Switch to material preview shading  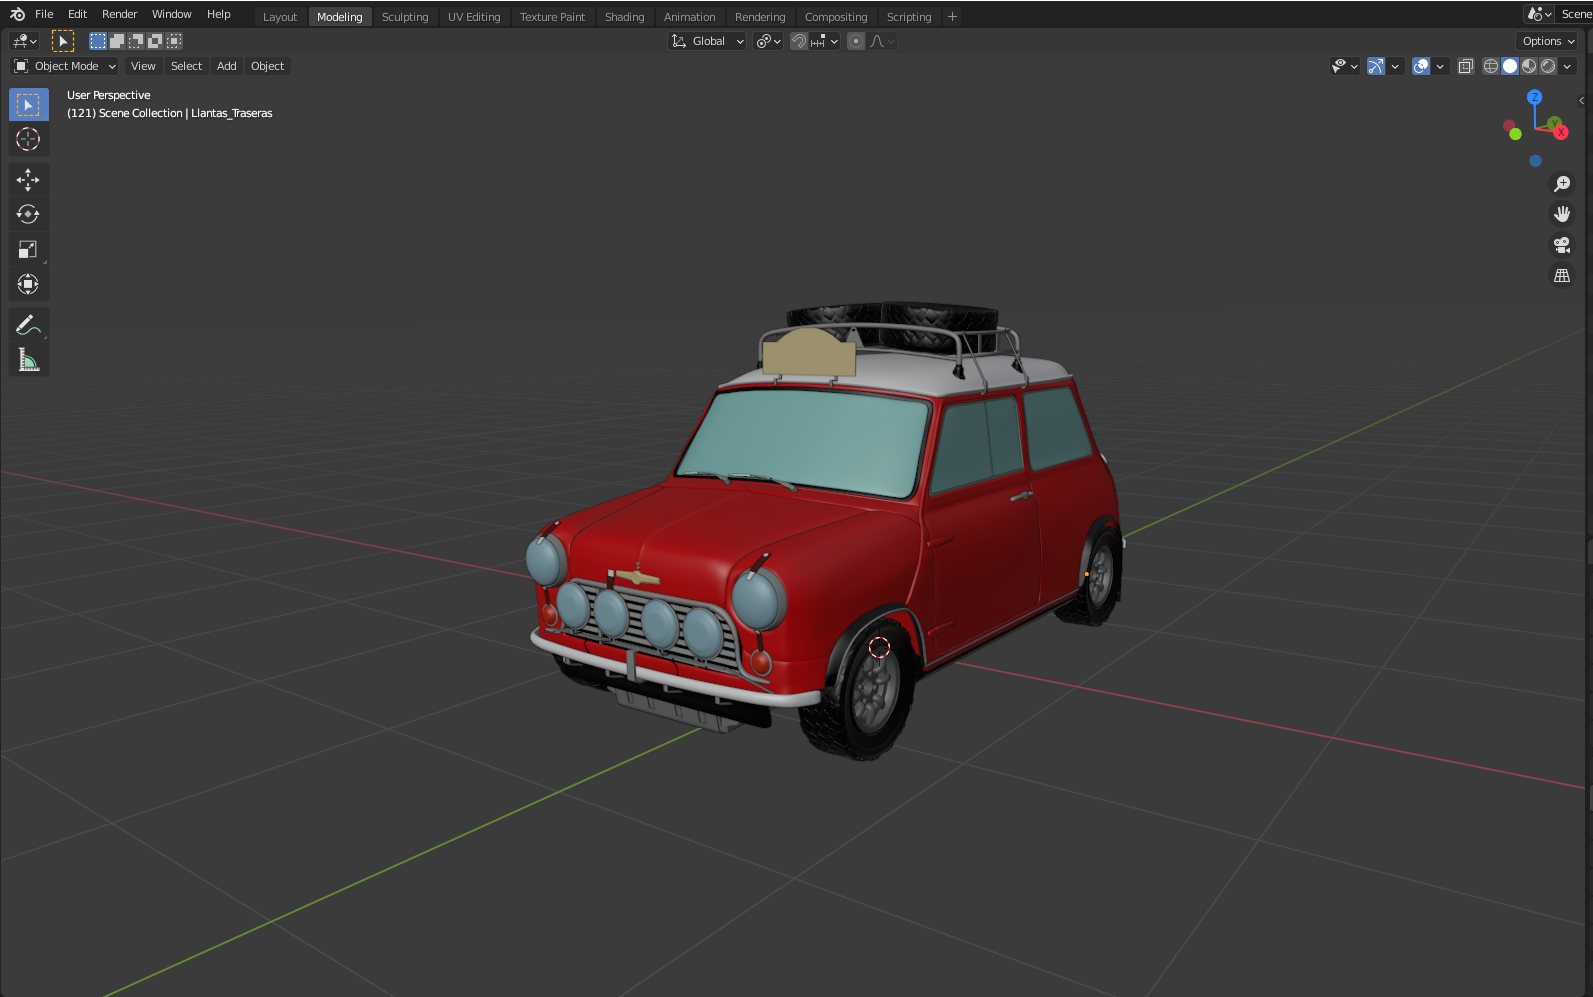point(1529,66)
